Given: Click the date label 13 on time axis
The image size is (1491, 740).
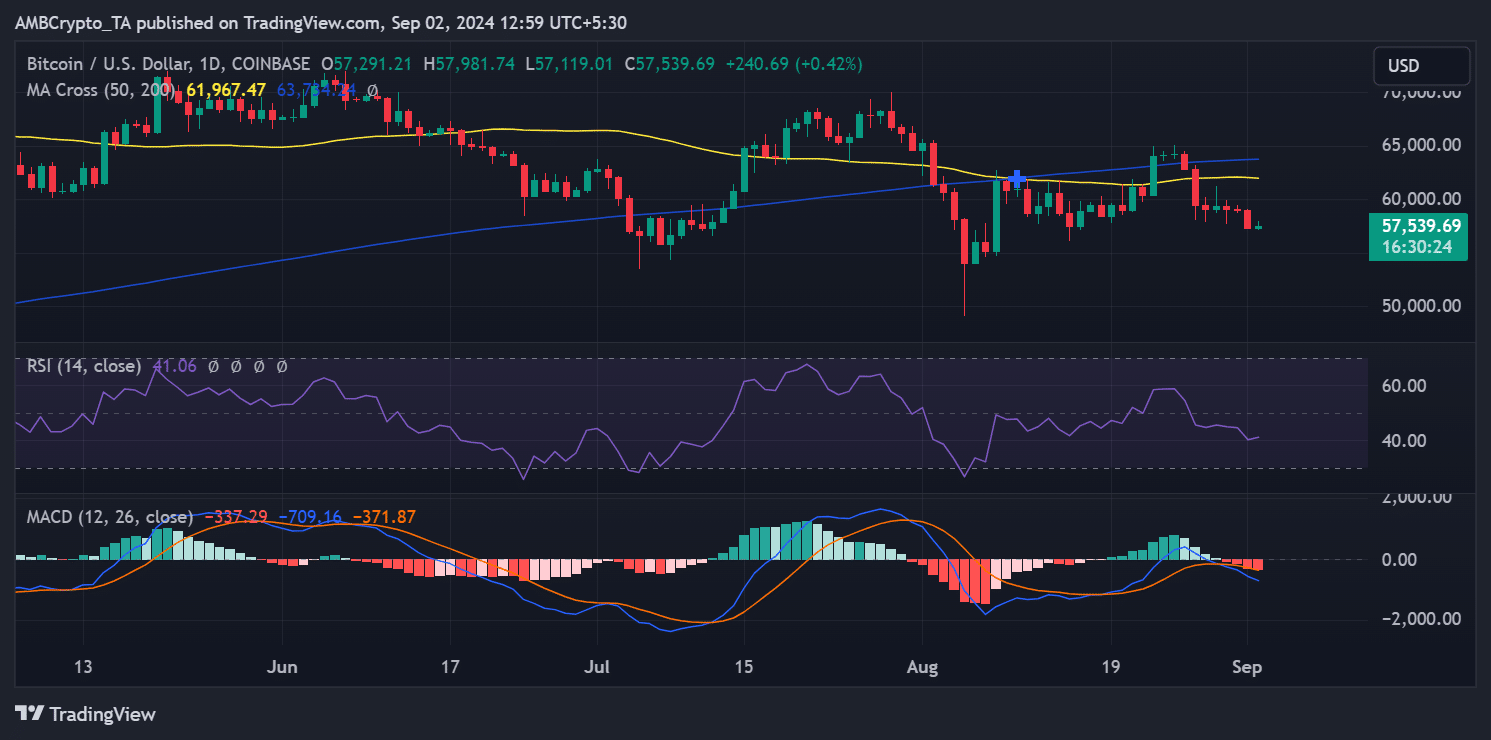Looking at the screenshot, I should (x=83, y=666).
